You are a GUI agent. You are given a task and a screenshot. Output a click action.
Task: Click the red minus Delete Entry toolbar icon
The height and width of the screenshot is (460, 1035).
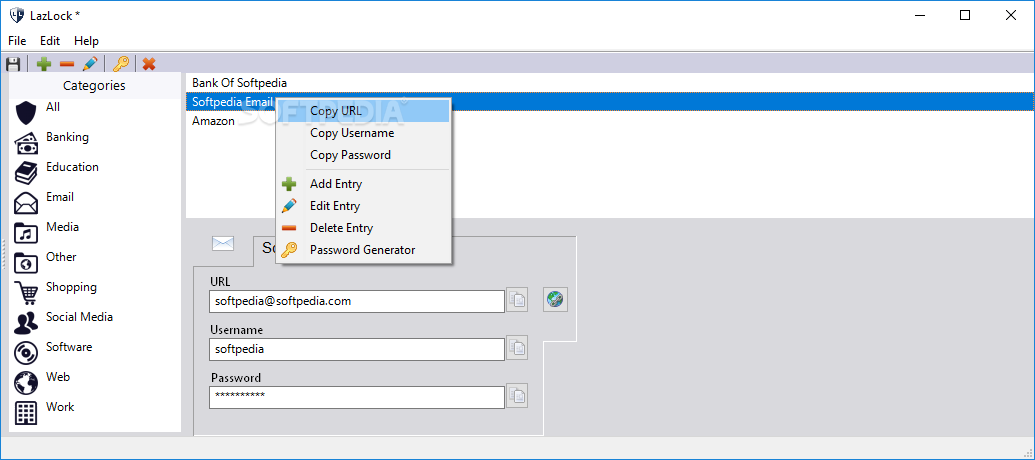[x=67, y=64]
